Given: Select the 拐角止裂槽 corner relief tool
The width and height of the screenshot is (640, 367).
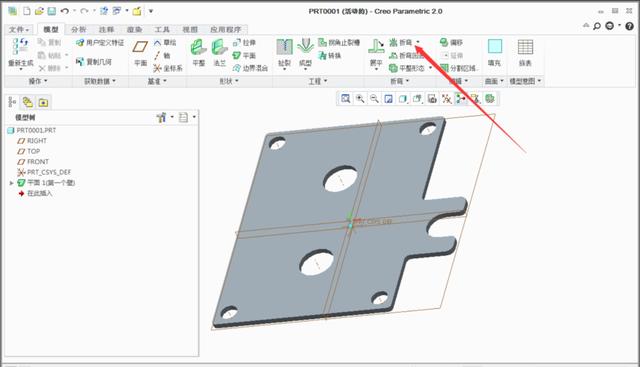Looking at the screenshot, I should [339, 42].
